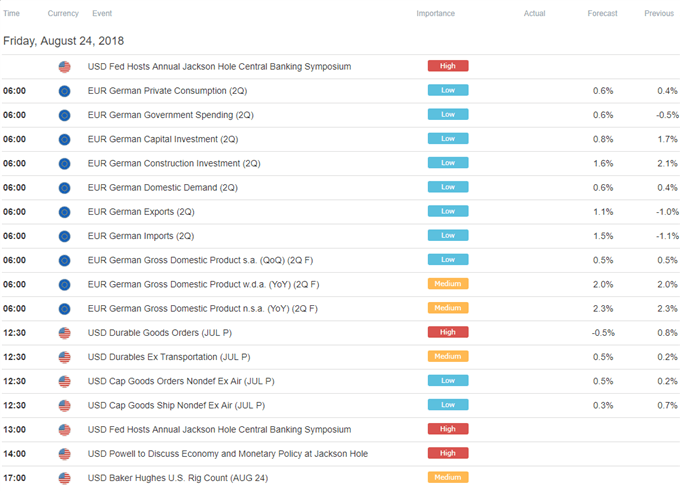Click High badge for Durable Goods Orders
The image size is (680, 491).
coord(448,332)
